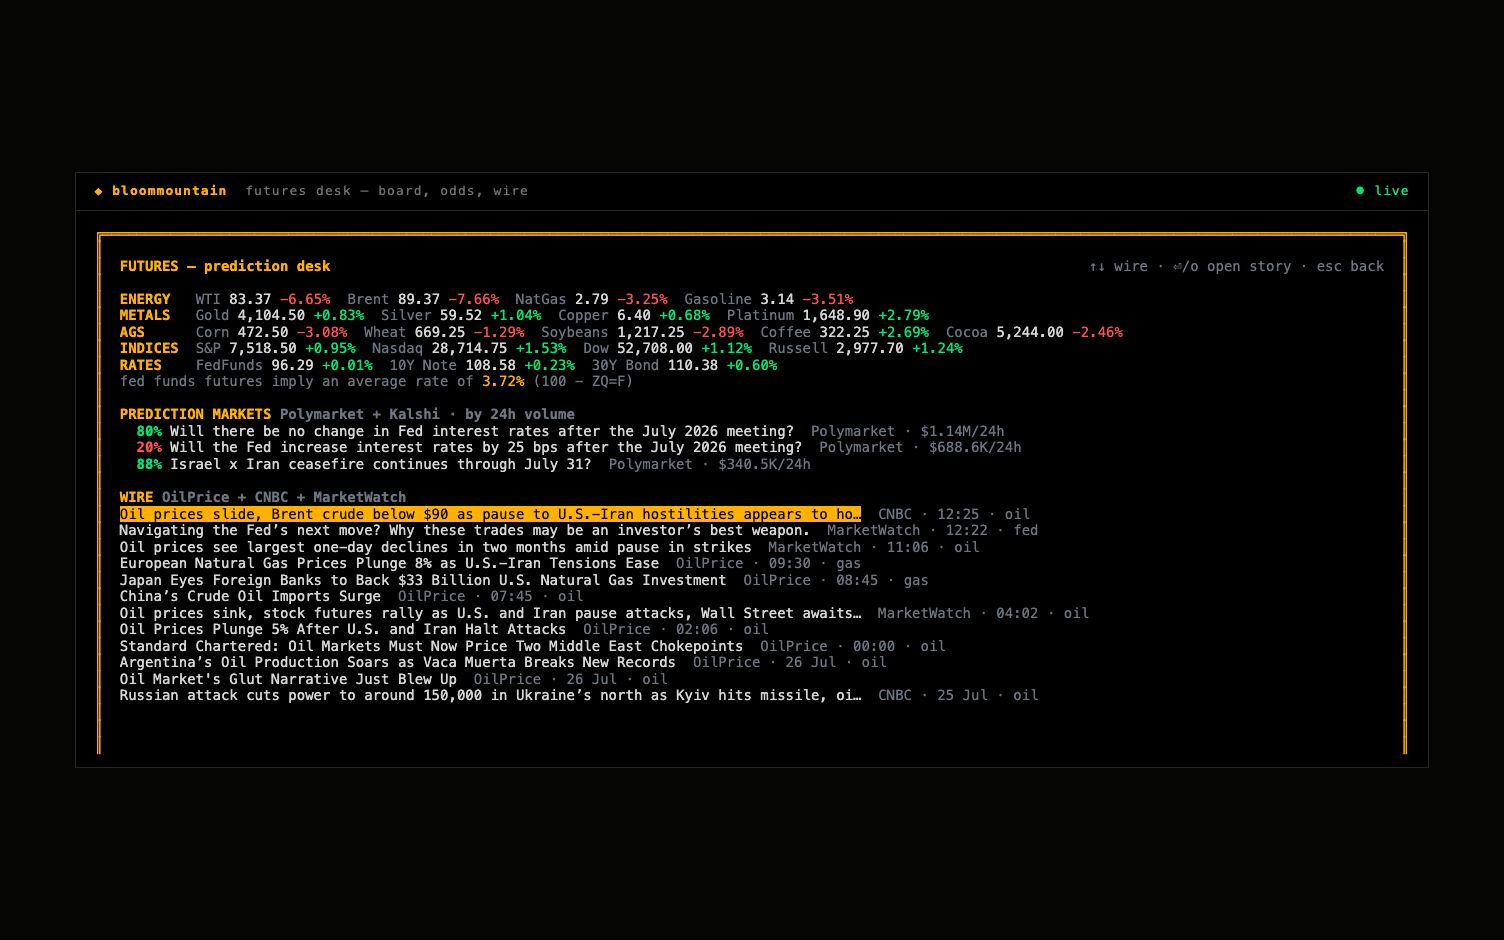Screen dimensions: 1504x940
Task: Click the bloommountain diamond logo icon
Action: pos(98,191)
